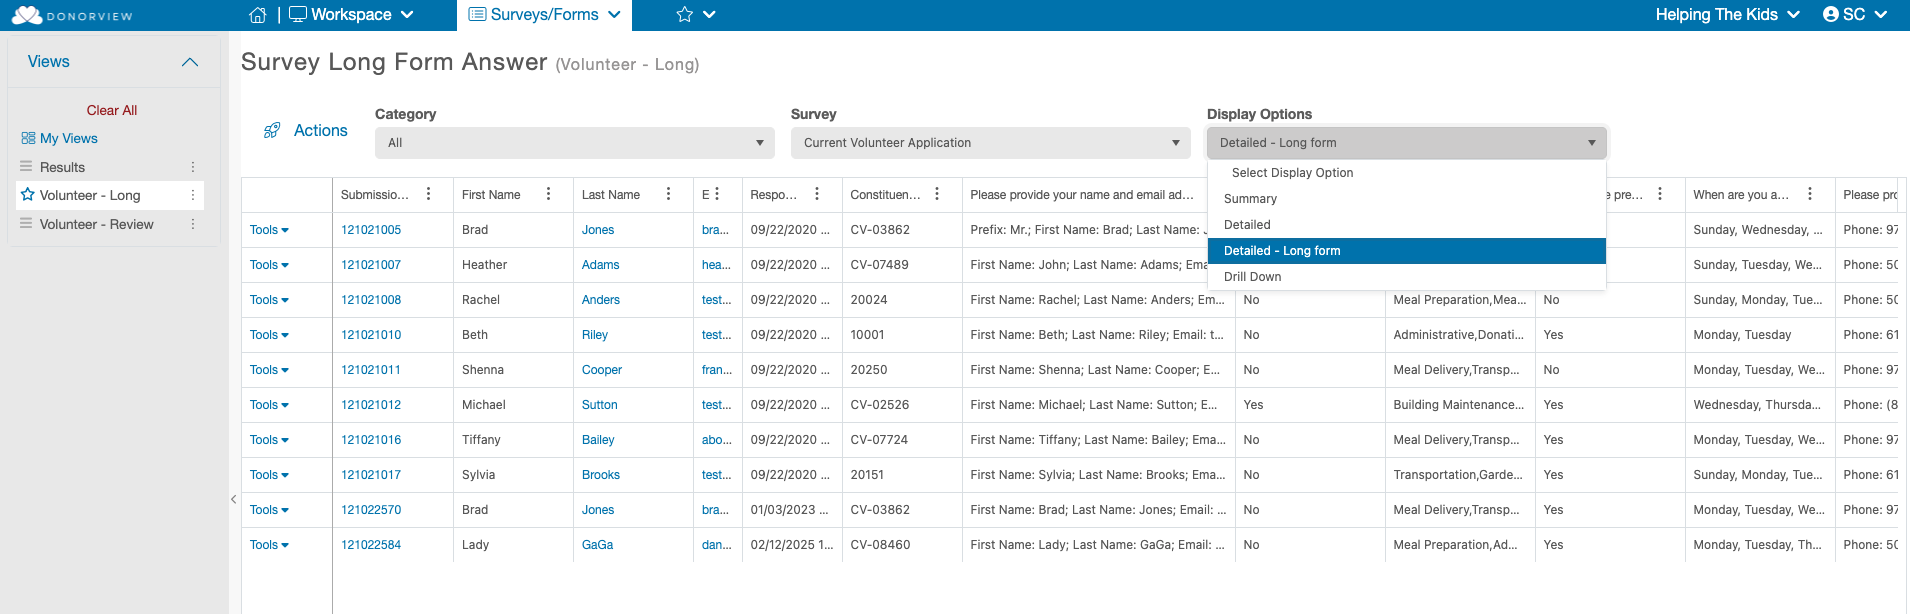This screenshot has height=614, width=1910.
Task: Open last name Bailey link
Action: 598,440
